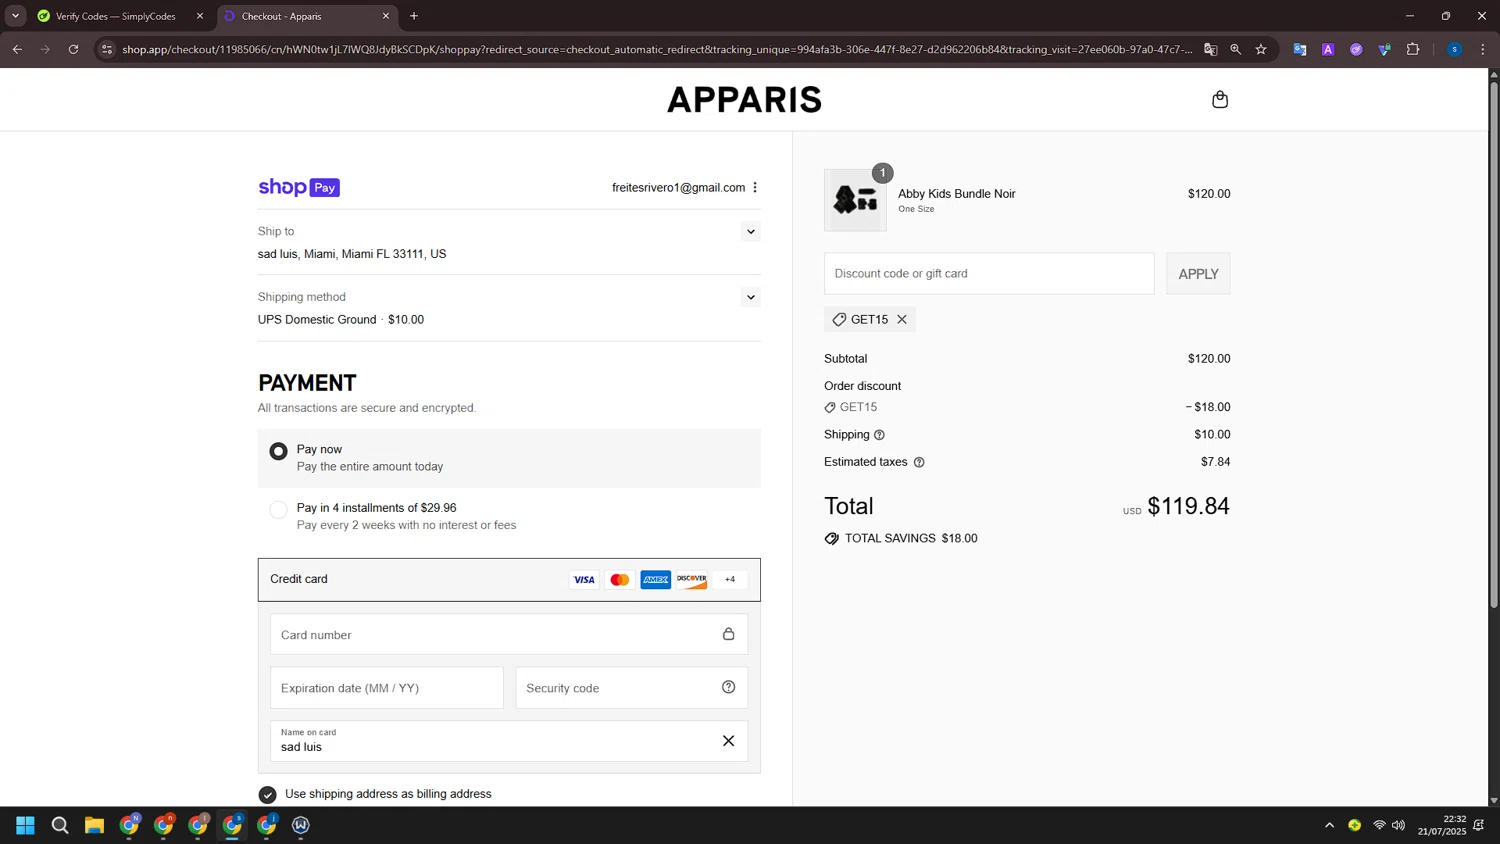Open the tab search dropdown arrow

(15, 16)
